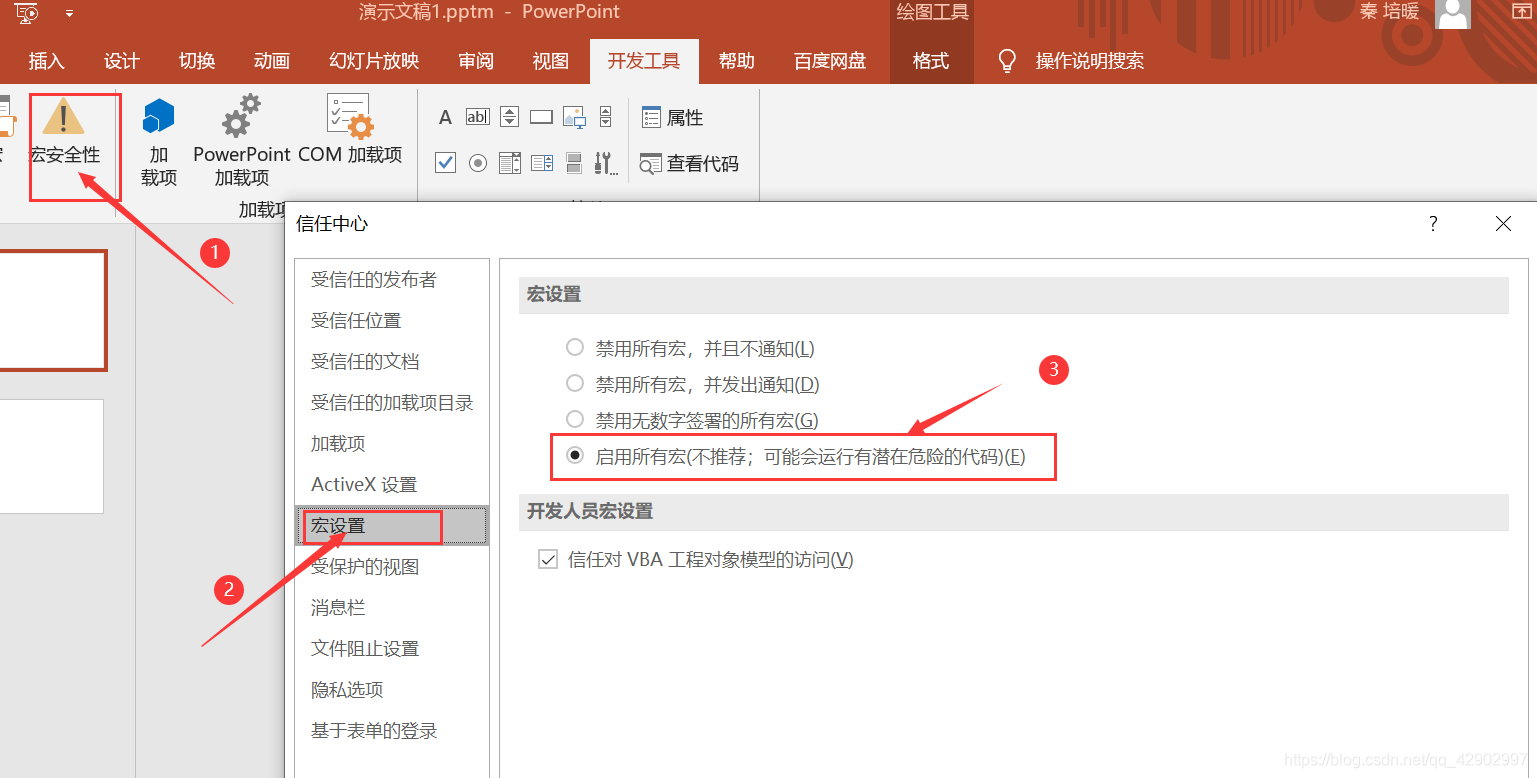This screenshot has height=778, width=1537.
Task: Insert Check Box ActiveX control
Action: (x=446, y=162)
